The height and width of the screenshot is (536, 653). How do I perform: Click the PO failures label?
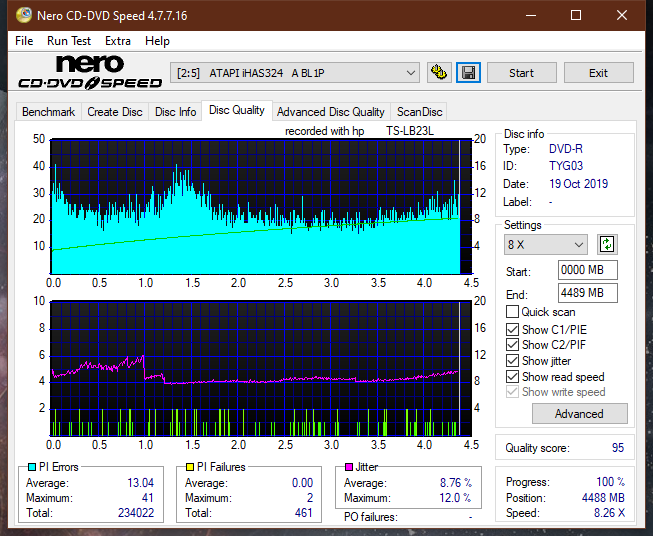[371, 517]
